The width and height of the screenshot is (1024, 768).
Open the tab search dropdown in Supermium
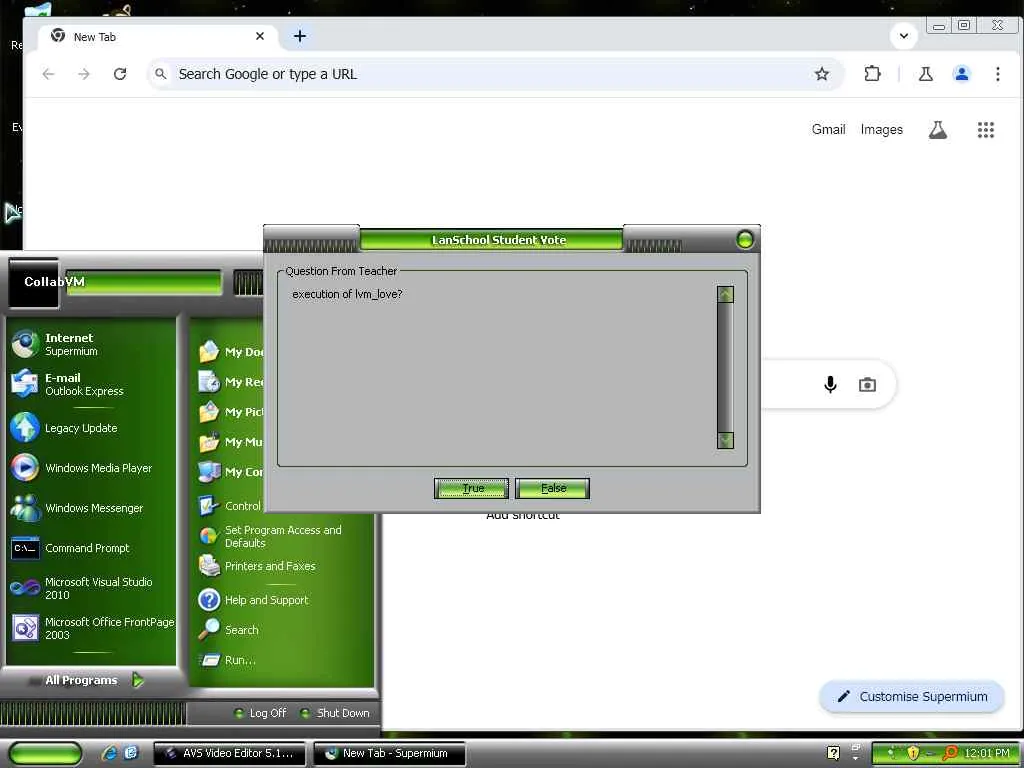904,36
